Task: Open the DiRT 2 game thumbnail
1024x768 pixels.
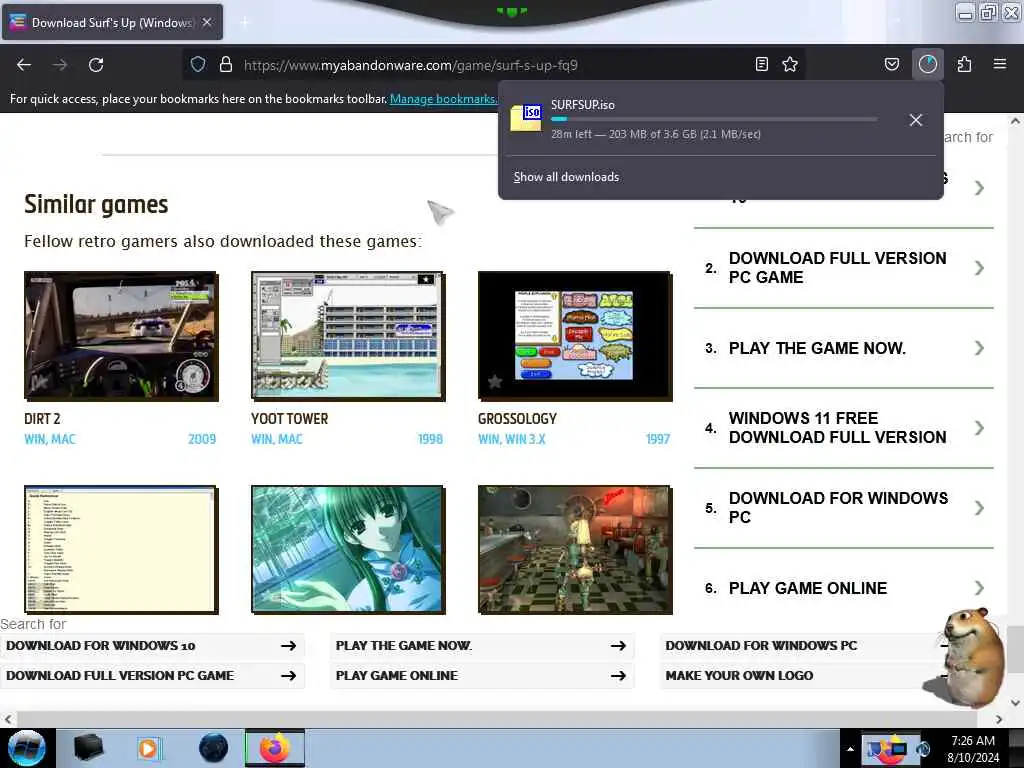Action: [121, 336]
